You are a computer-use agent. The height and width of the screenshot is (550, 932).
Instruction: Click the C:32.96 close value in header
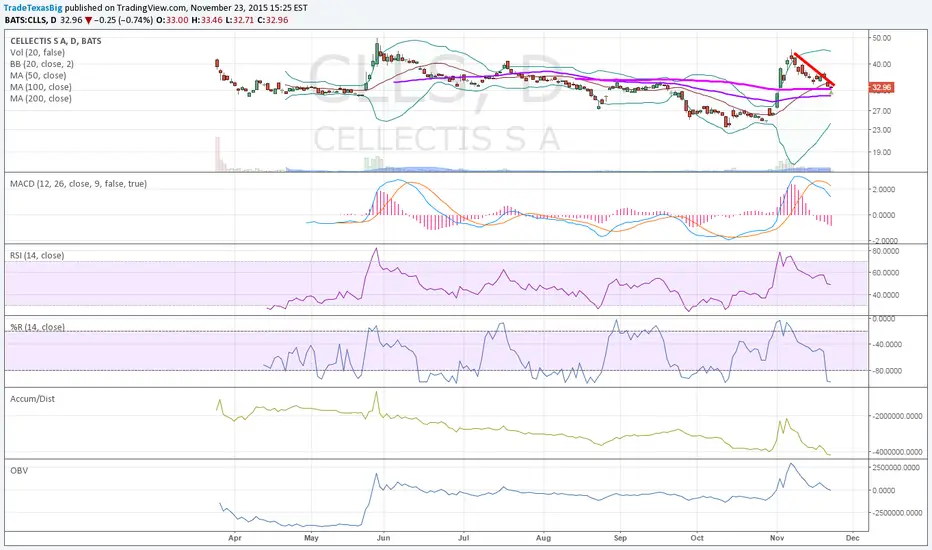(x=273, y=20)
